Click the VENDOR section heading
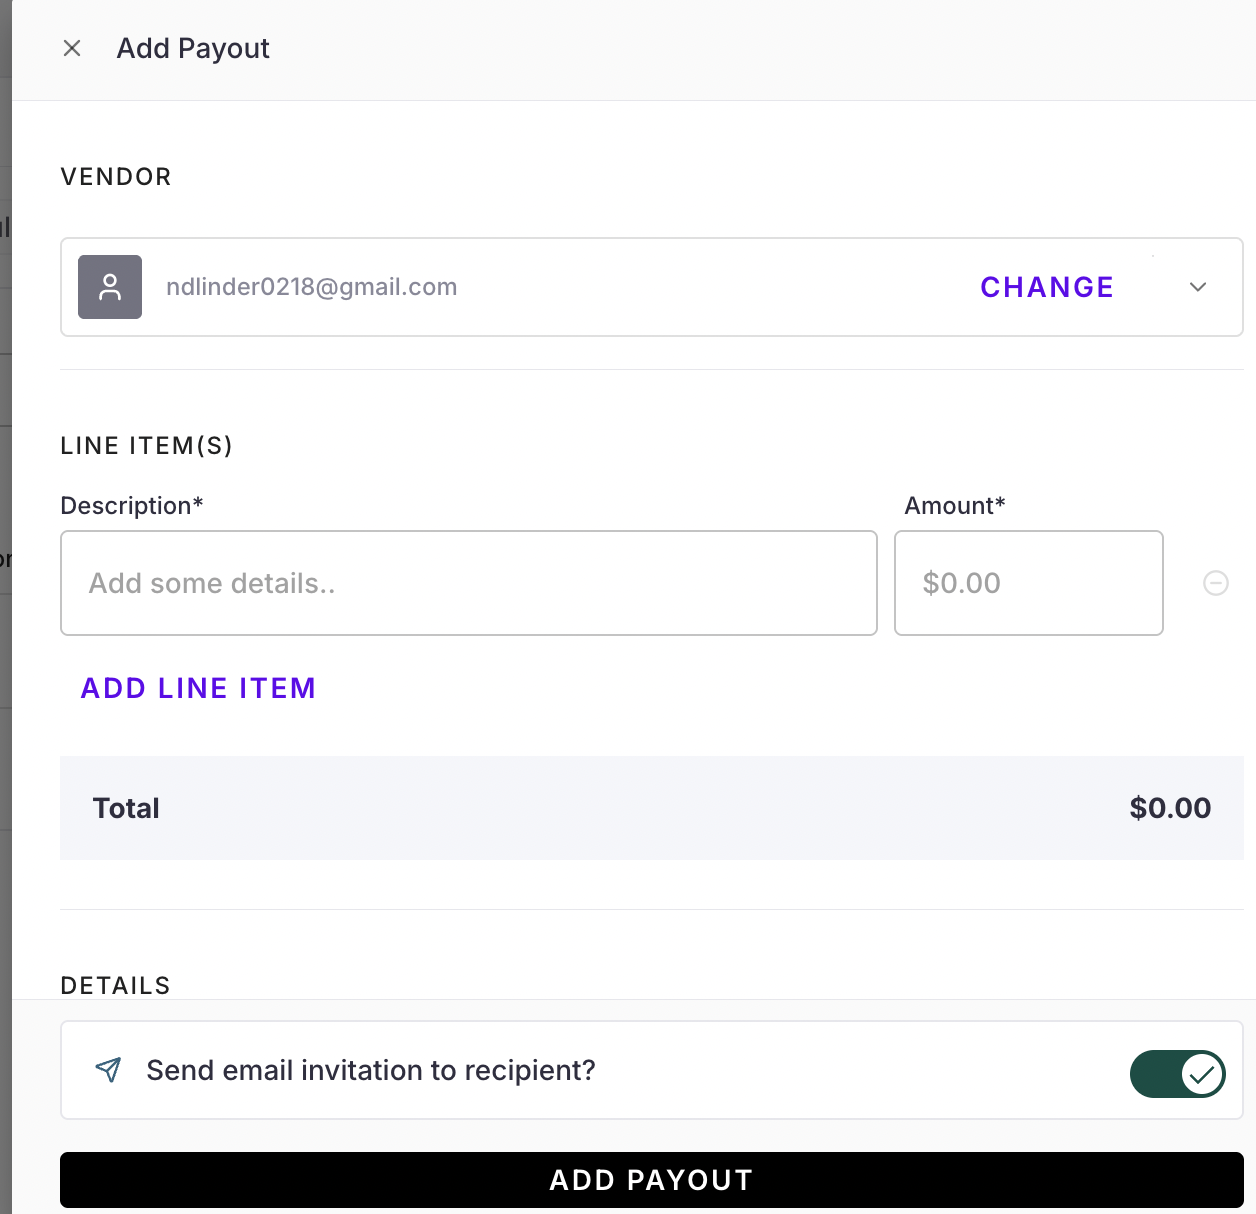 116,177
